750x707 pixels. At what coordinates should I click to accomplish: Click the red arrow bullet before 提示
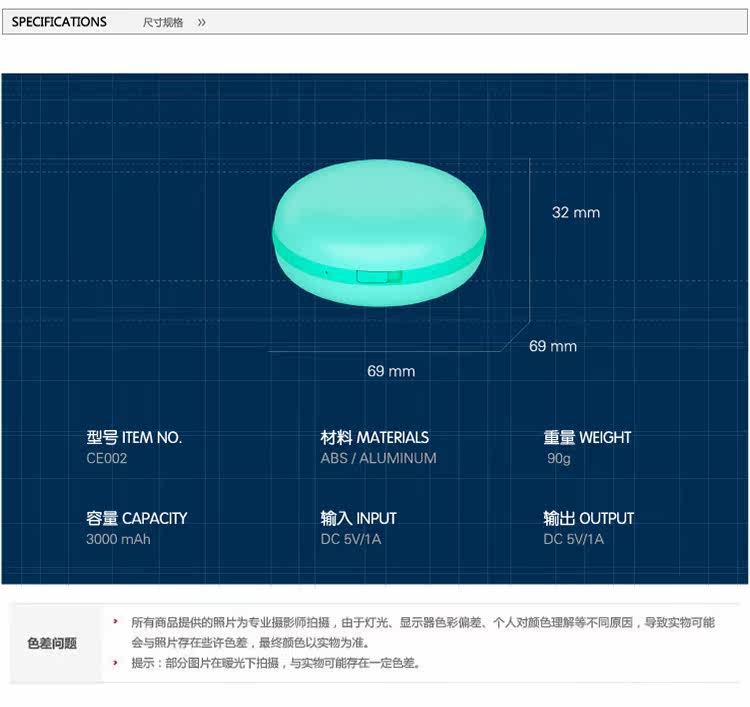(115, 663)
